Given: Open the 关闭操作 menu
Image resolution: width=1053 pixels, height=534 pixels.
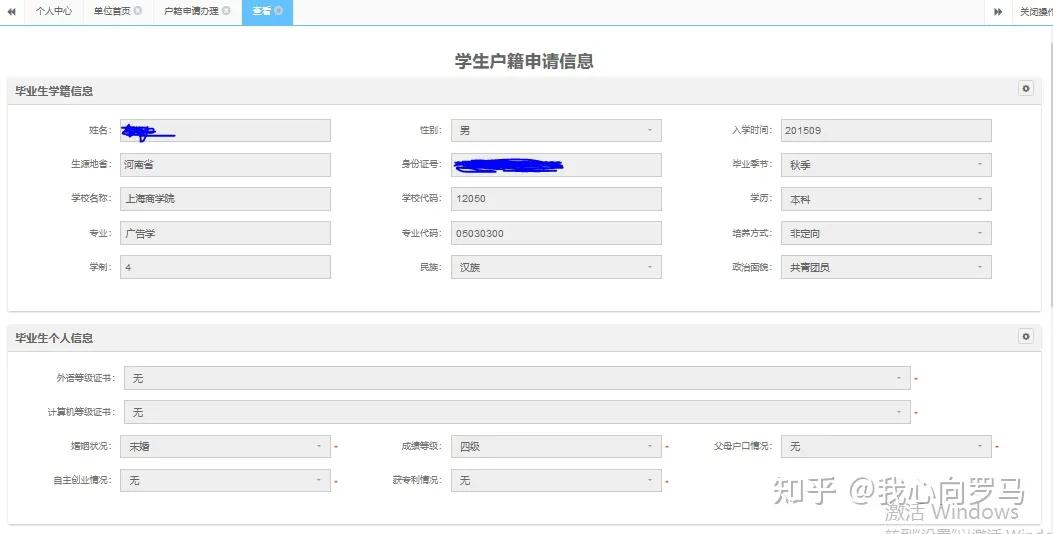Looking at the screenshot, I should pos(1036,11).
